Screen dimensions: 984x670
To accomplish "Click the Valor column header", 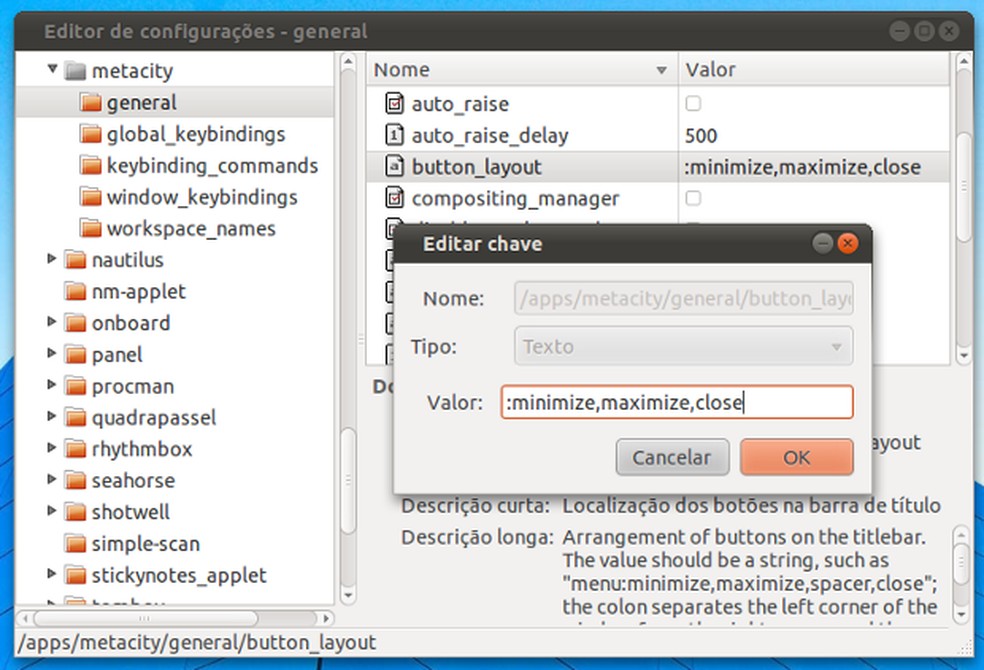I will [x=814, y=70].
